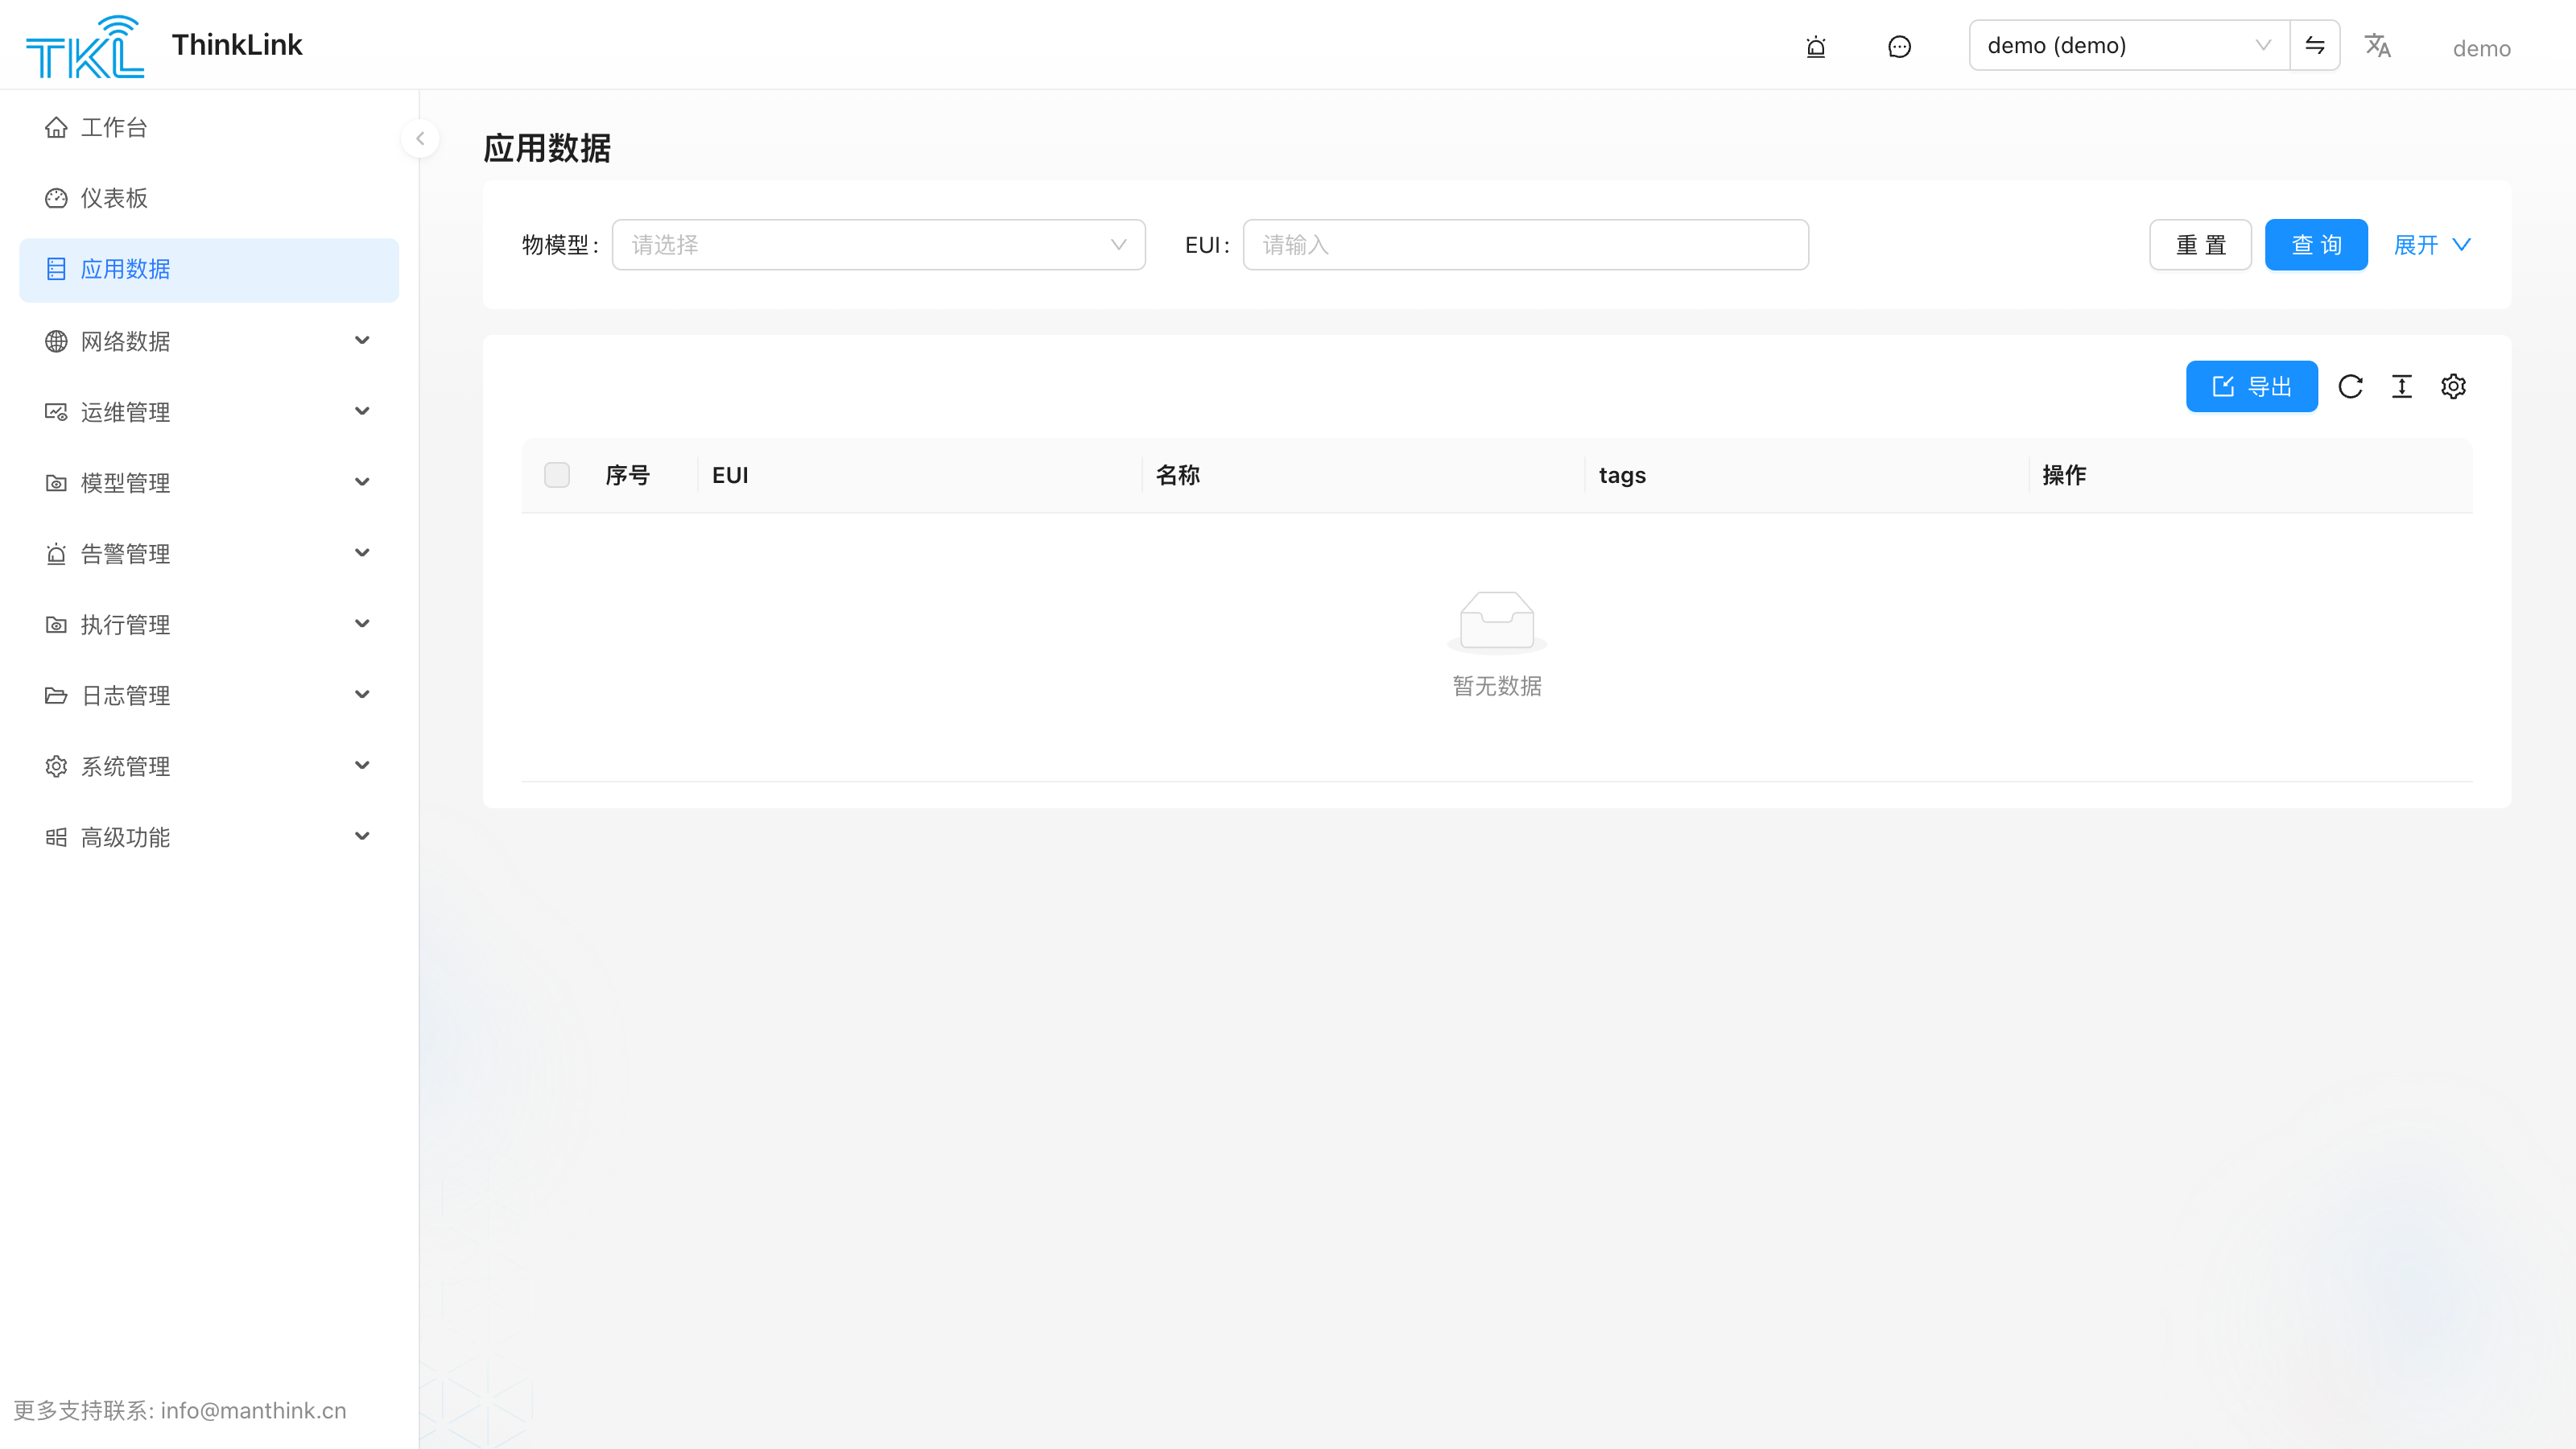Expand the 运维管理 submenu chevron
2576x1449 pixels.
362,412
